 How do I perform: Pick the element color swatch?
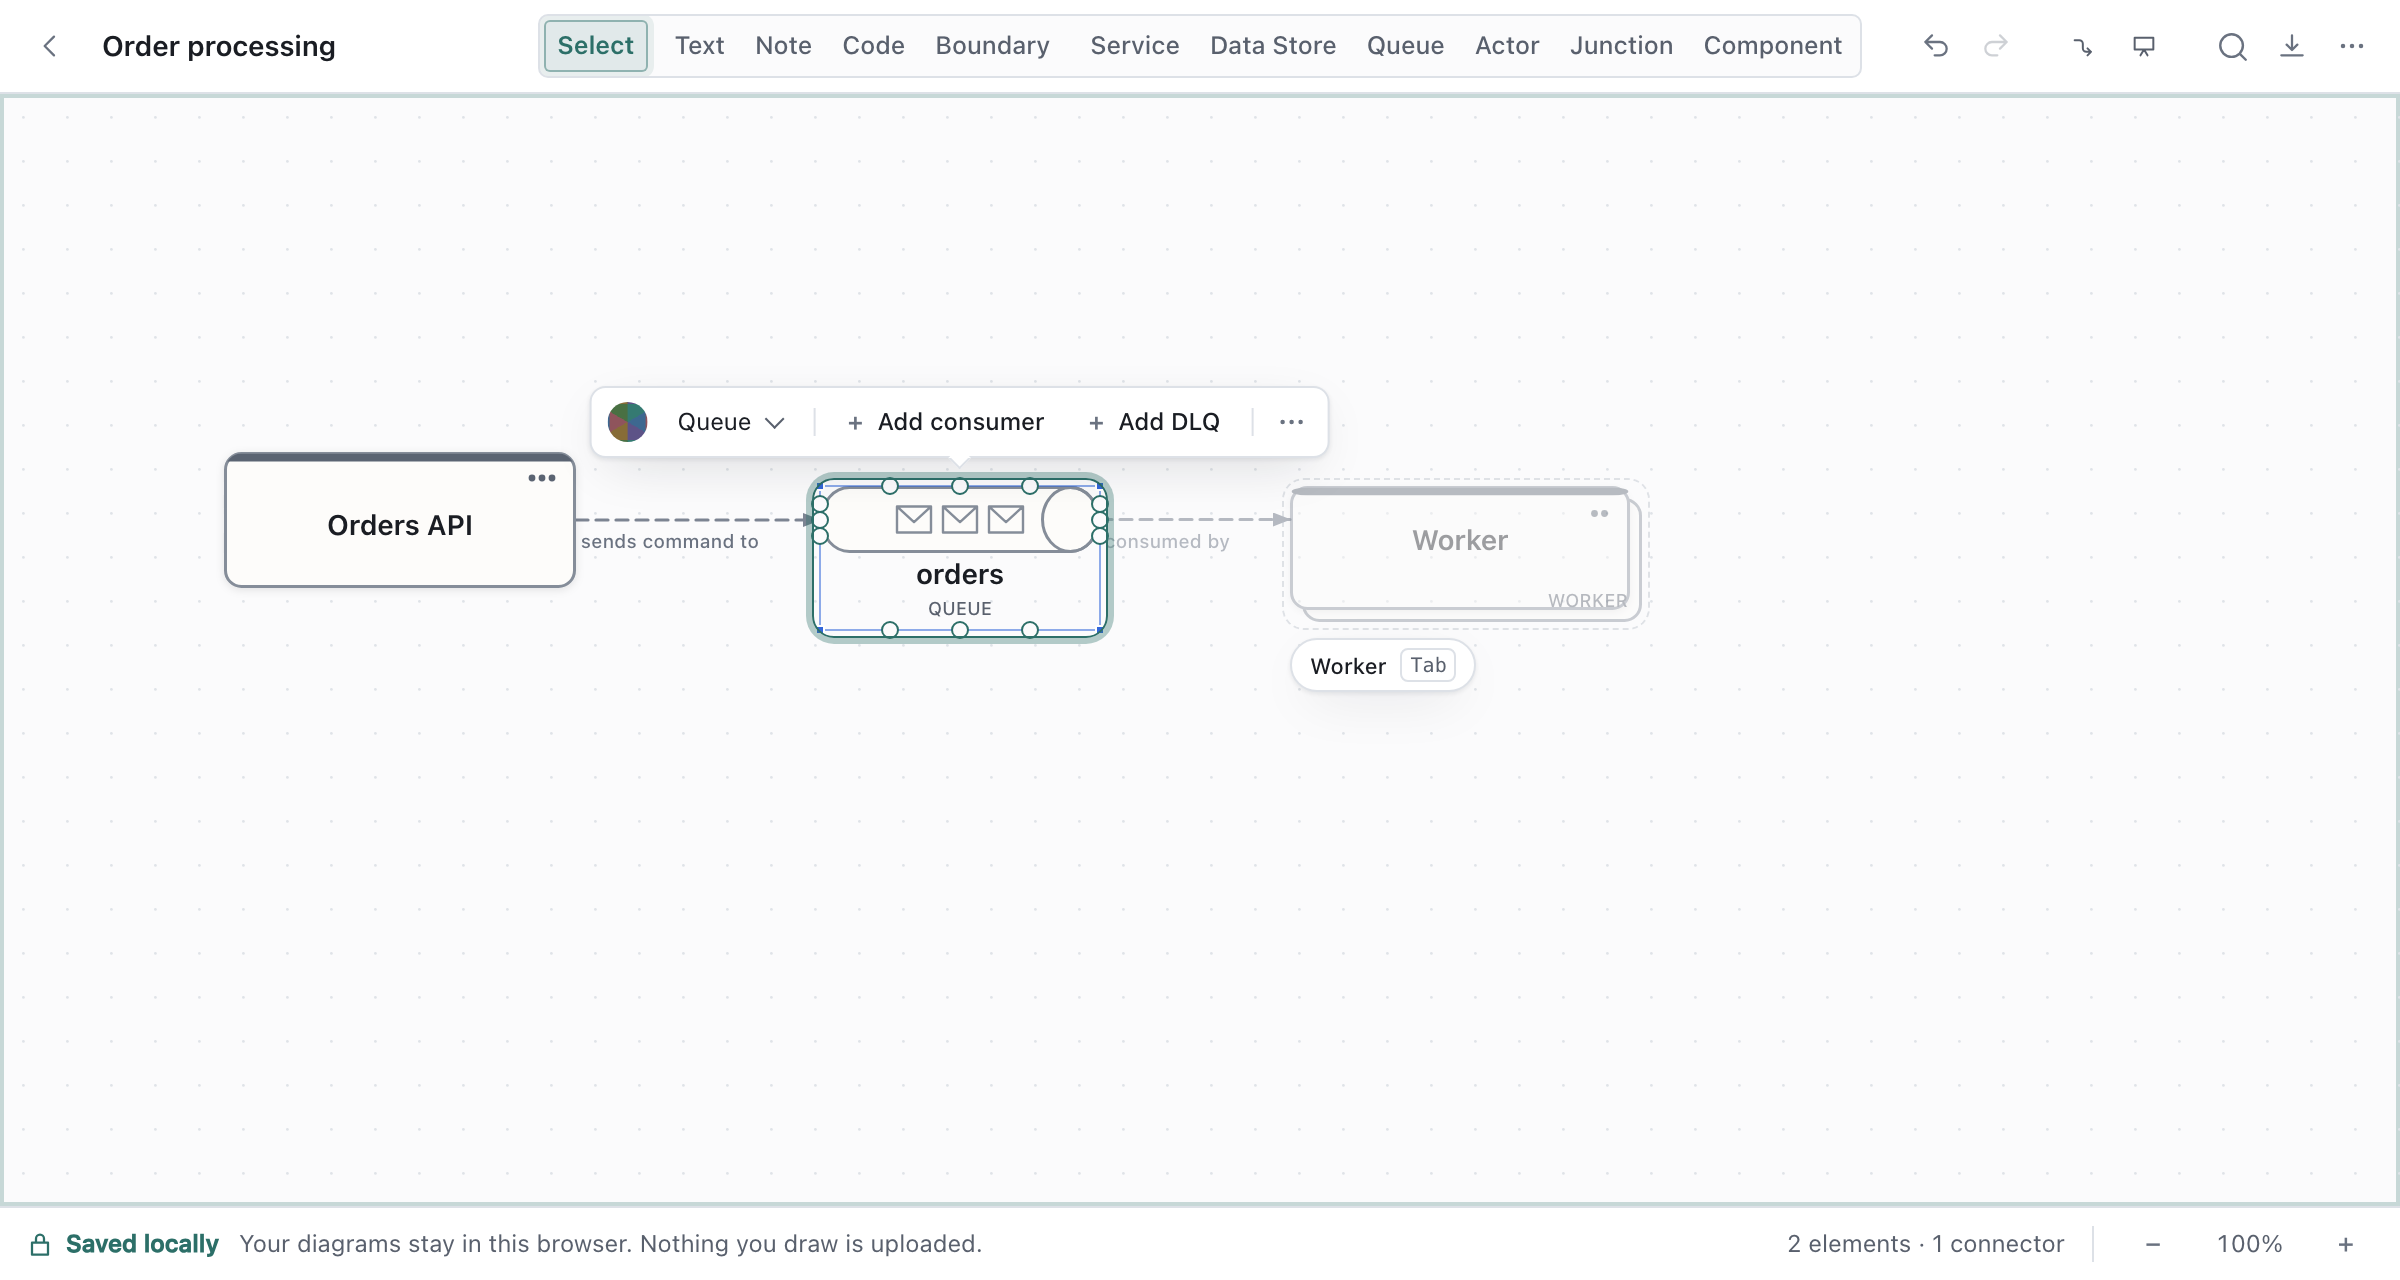tap(628, 422)
